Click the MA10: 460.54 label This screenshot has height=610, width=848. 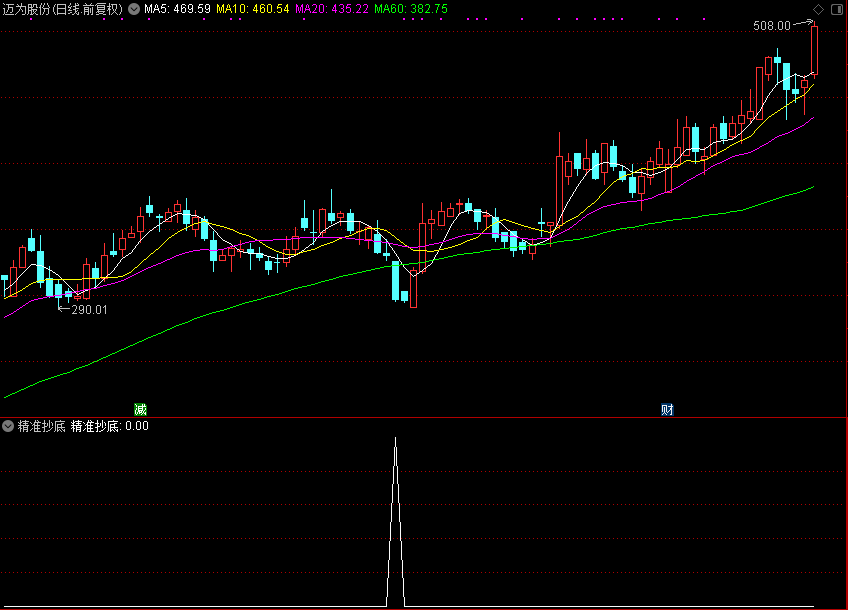click(x=253, y=9)
